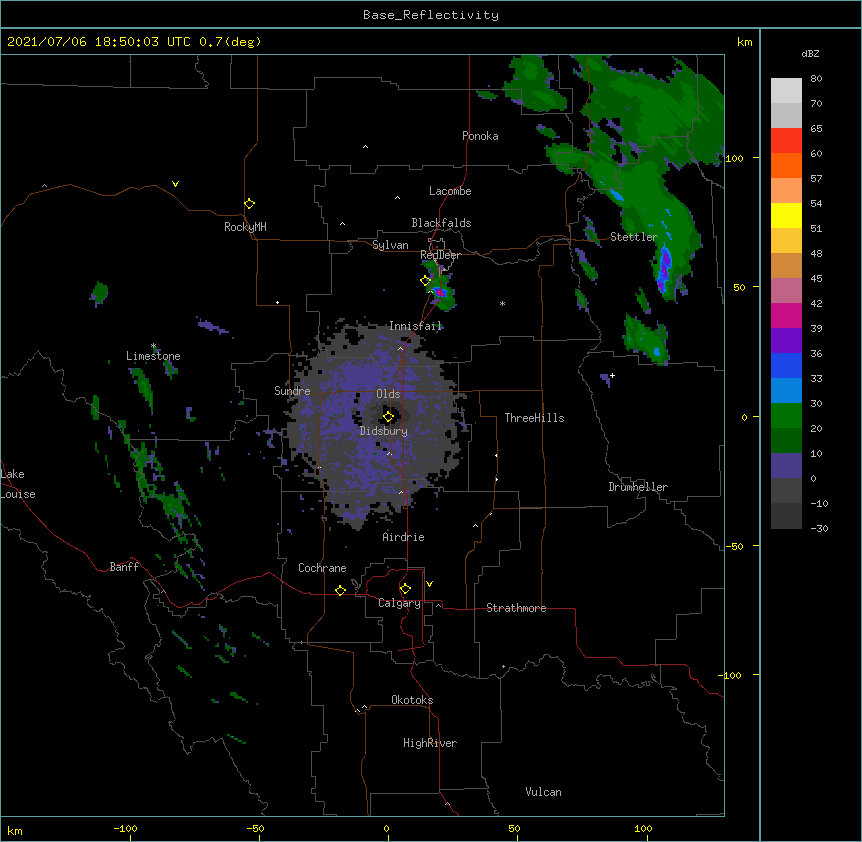862x842 pixels.
Task: Select the -30 legend value label
Action: (x=819, y=528)
